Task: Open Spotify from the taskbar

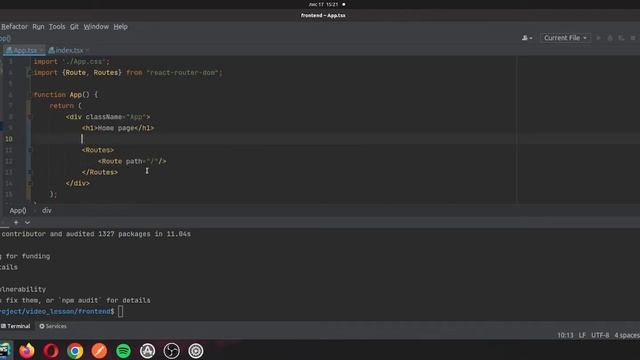Action: 123,351
